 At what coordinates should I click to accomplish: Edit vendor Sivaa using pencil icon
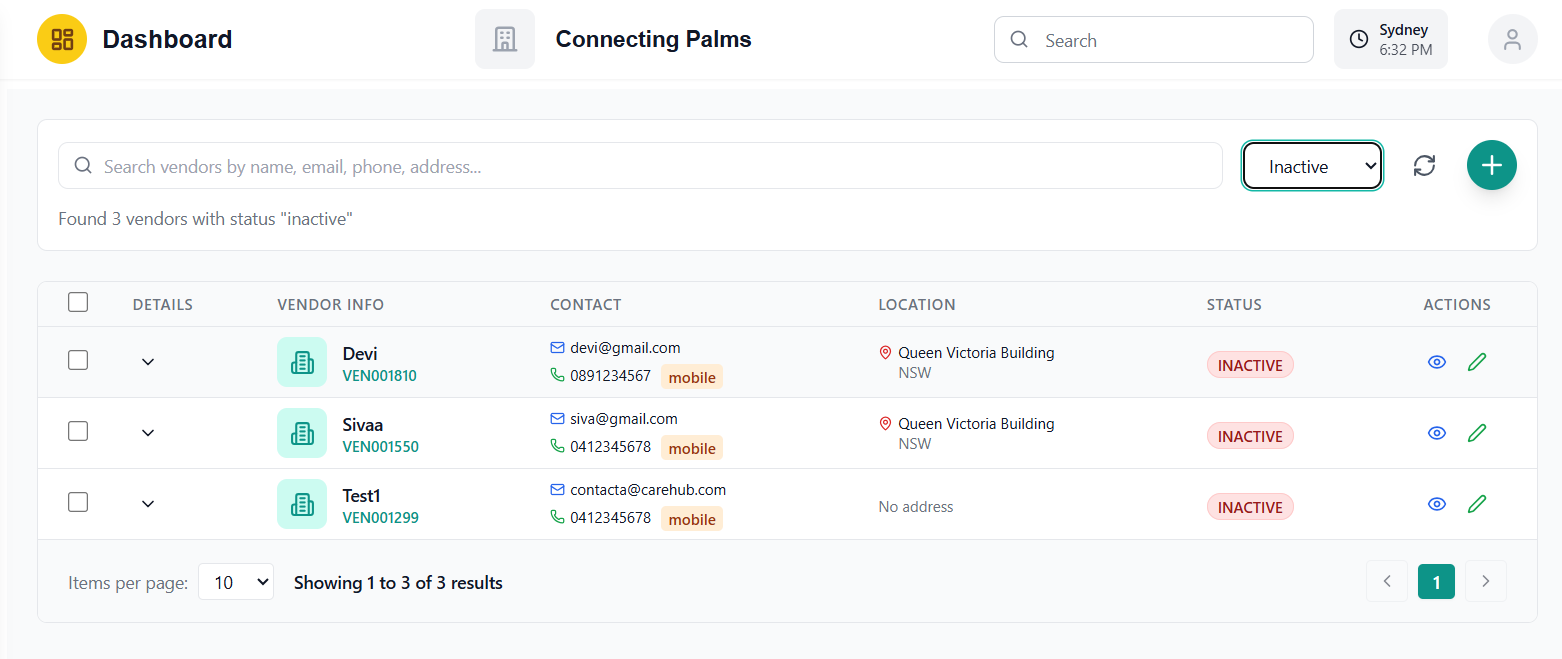point(1477,433)
